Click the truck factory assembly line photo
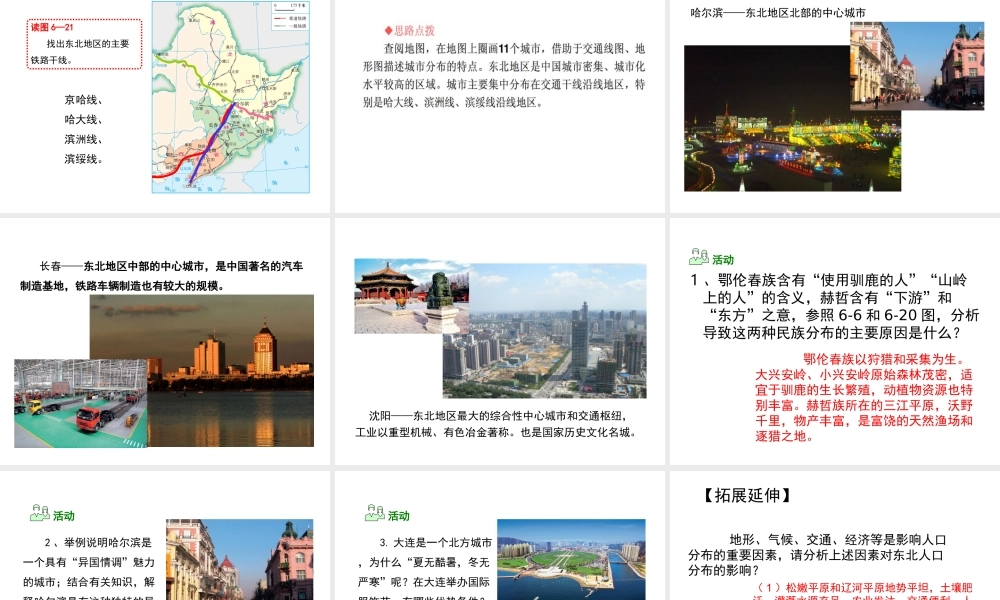Screen dimensions: 1000x600 pos(80,403)
